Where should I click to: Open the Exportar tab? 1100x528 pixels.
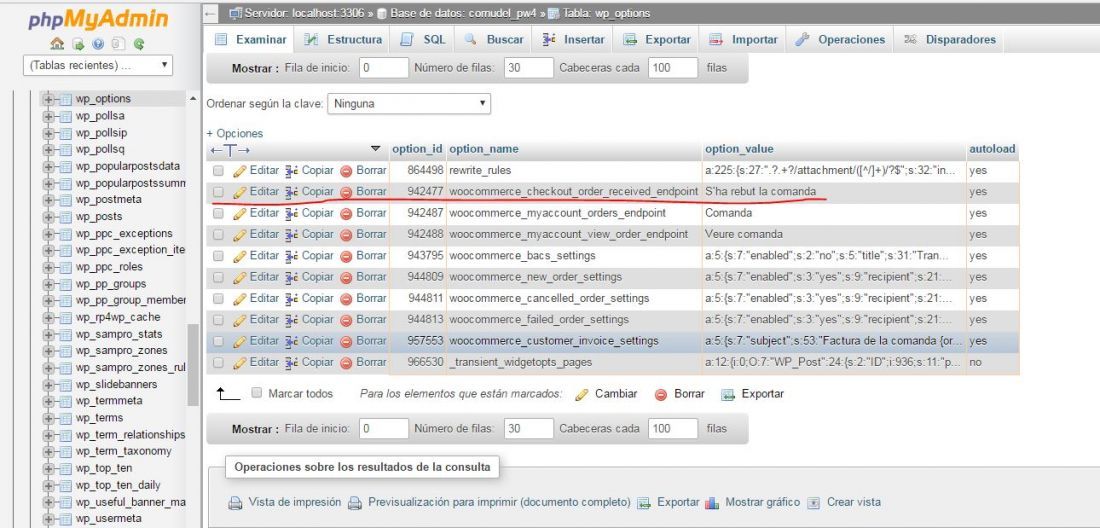(x=657, y=40)
